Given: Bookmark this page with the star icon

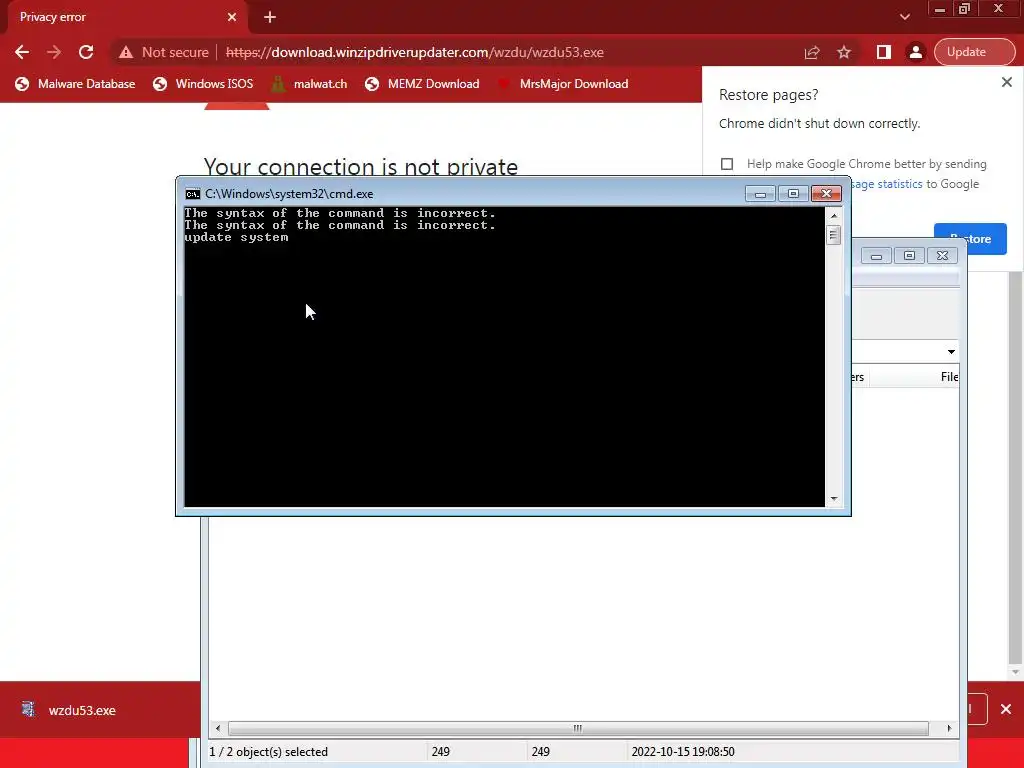Looking at the screenshot, I should [x=844, y=52].
